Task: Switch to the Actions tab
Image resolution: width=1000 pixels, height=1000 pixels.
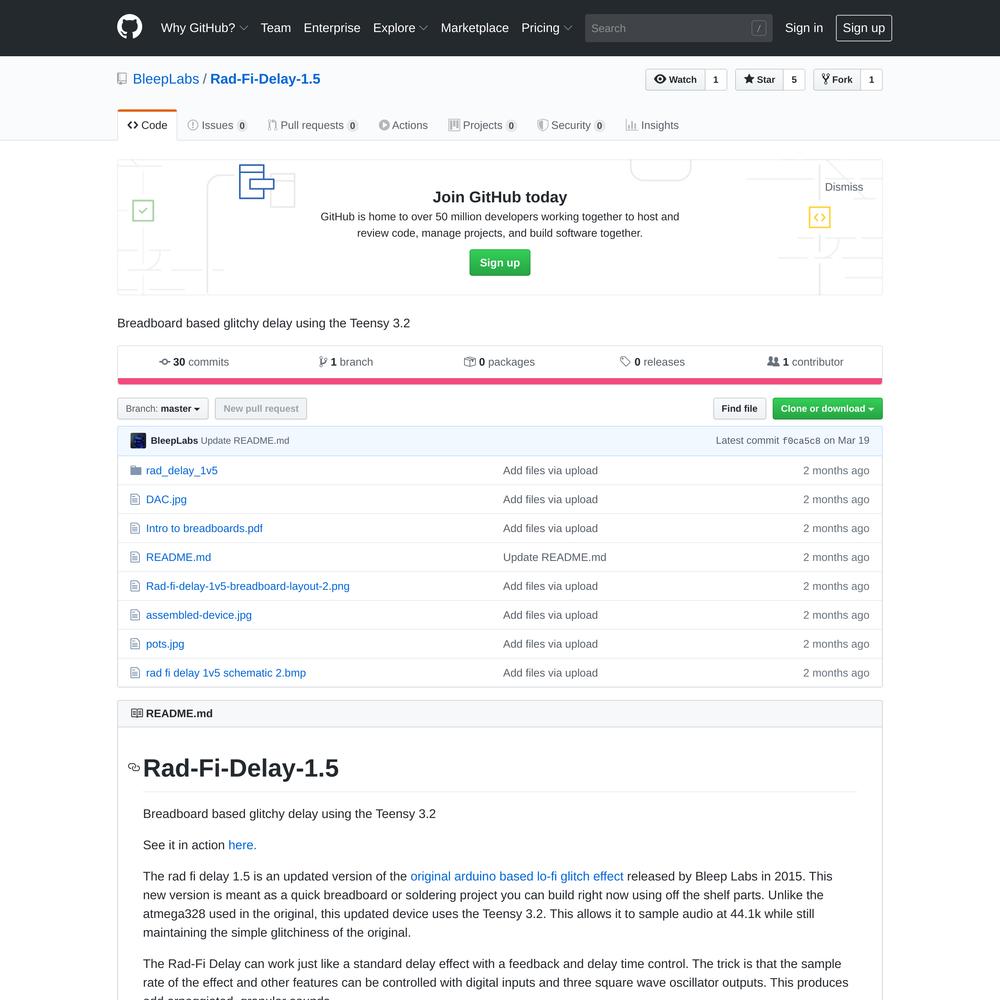Action: point(403,125)
